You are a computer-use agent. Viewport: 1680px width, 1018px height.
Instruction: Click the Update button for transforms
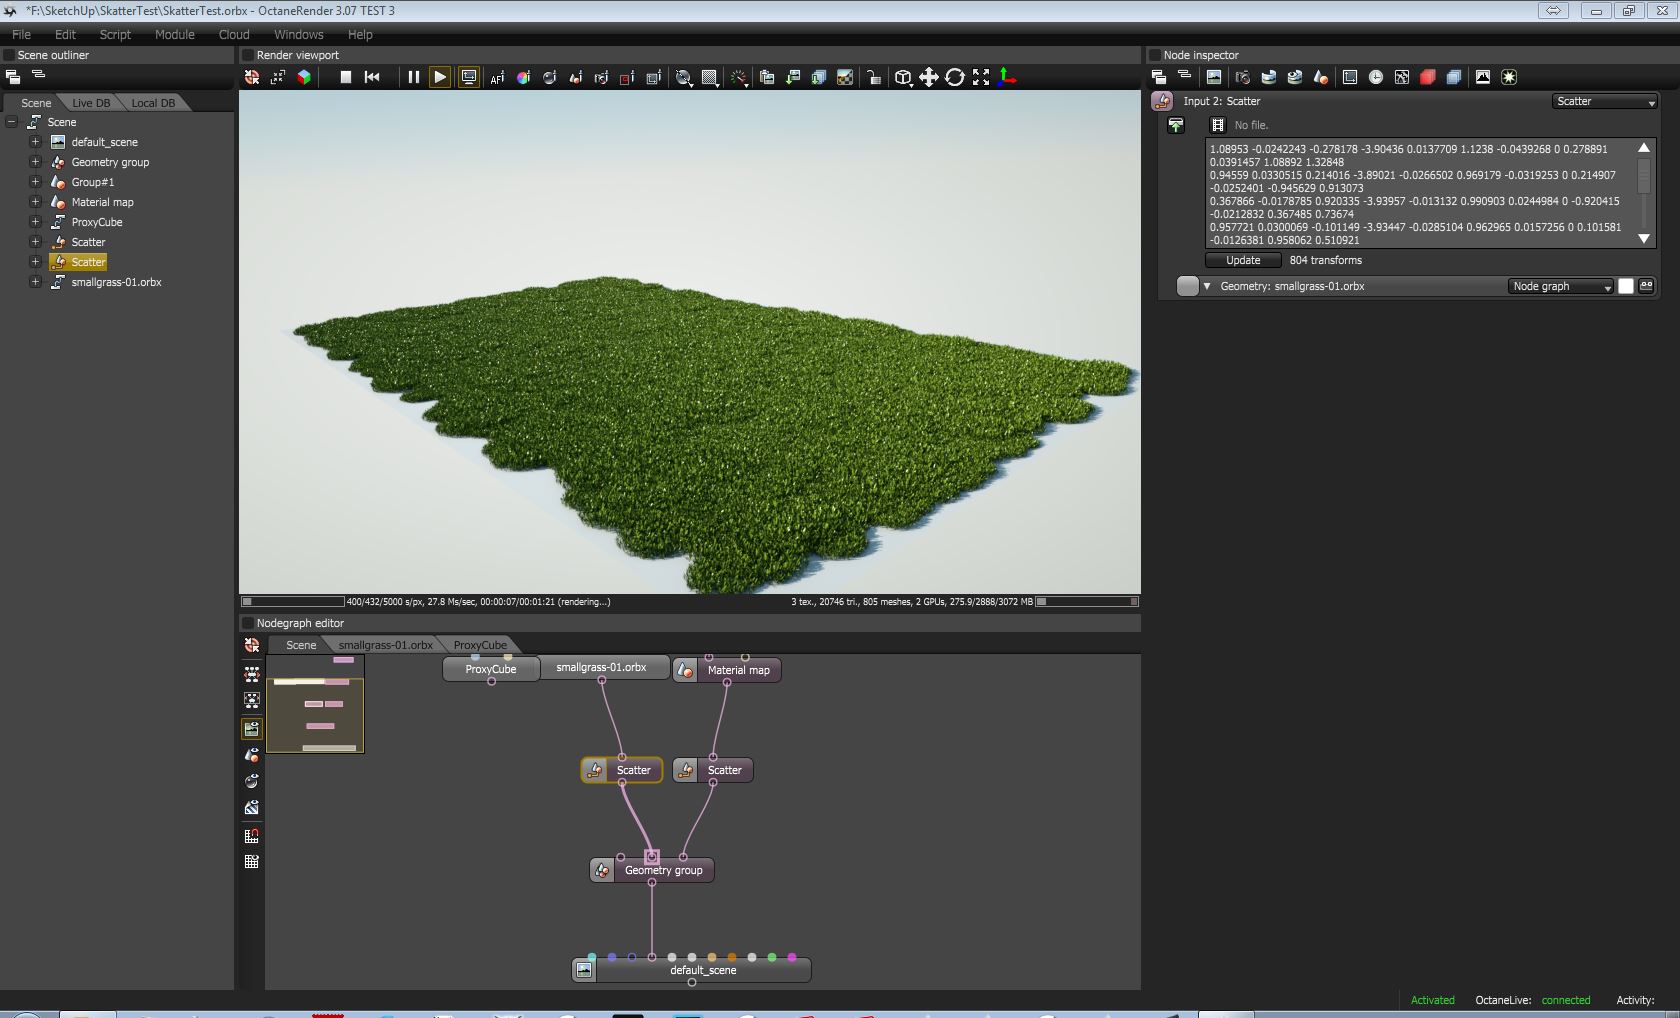click(1243, 260)
